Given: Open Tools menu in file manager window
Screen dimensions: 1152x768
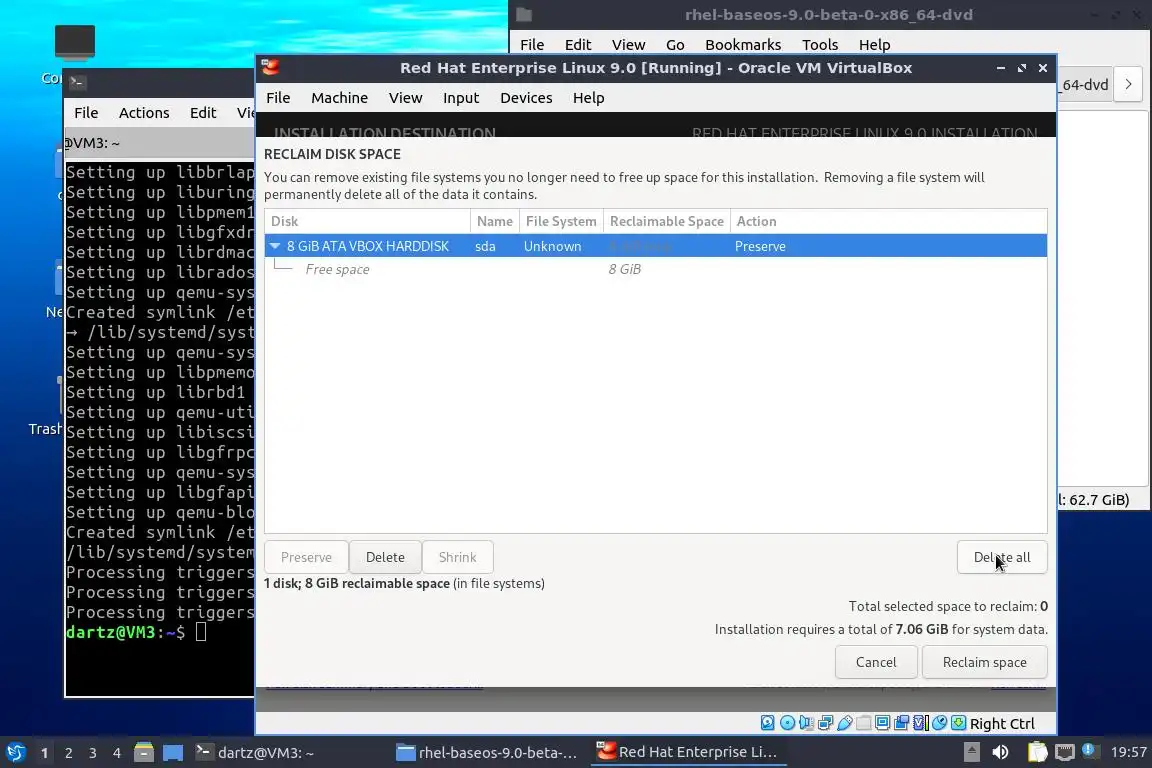Looking at the screenshot, I should (820, 45).
